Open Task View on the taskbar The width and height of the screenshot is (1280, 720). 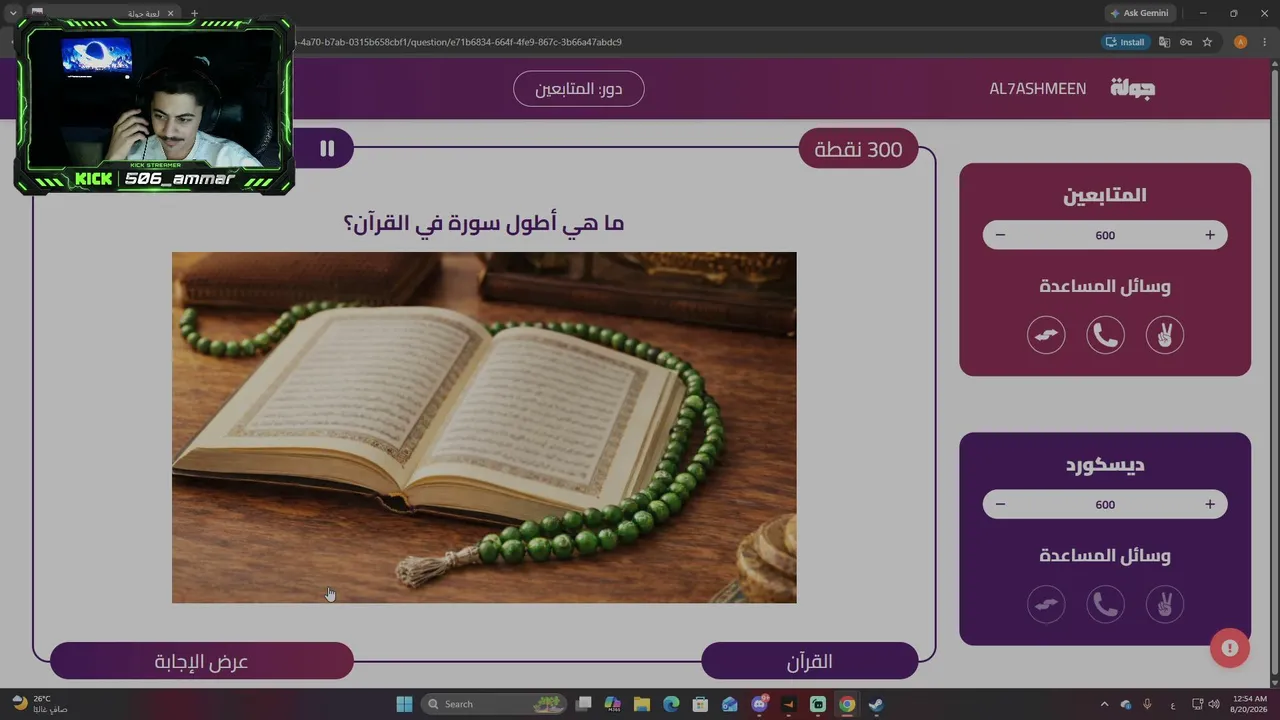click(584, 704)
